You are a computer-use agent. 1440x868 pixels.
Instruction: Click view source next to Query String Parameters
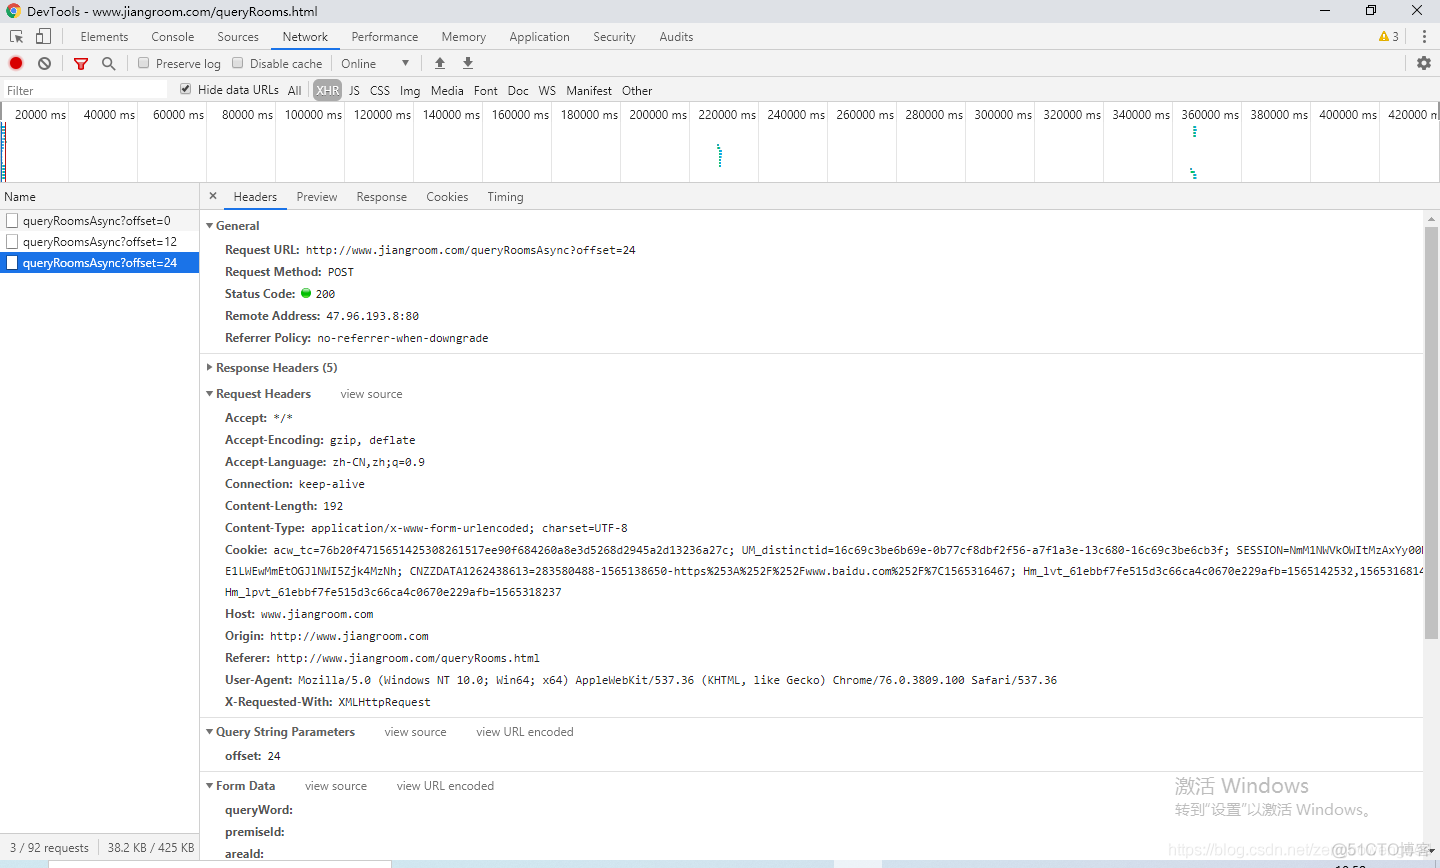point(415,732)
